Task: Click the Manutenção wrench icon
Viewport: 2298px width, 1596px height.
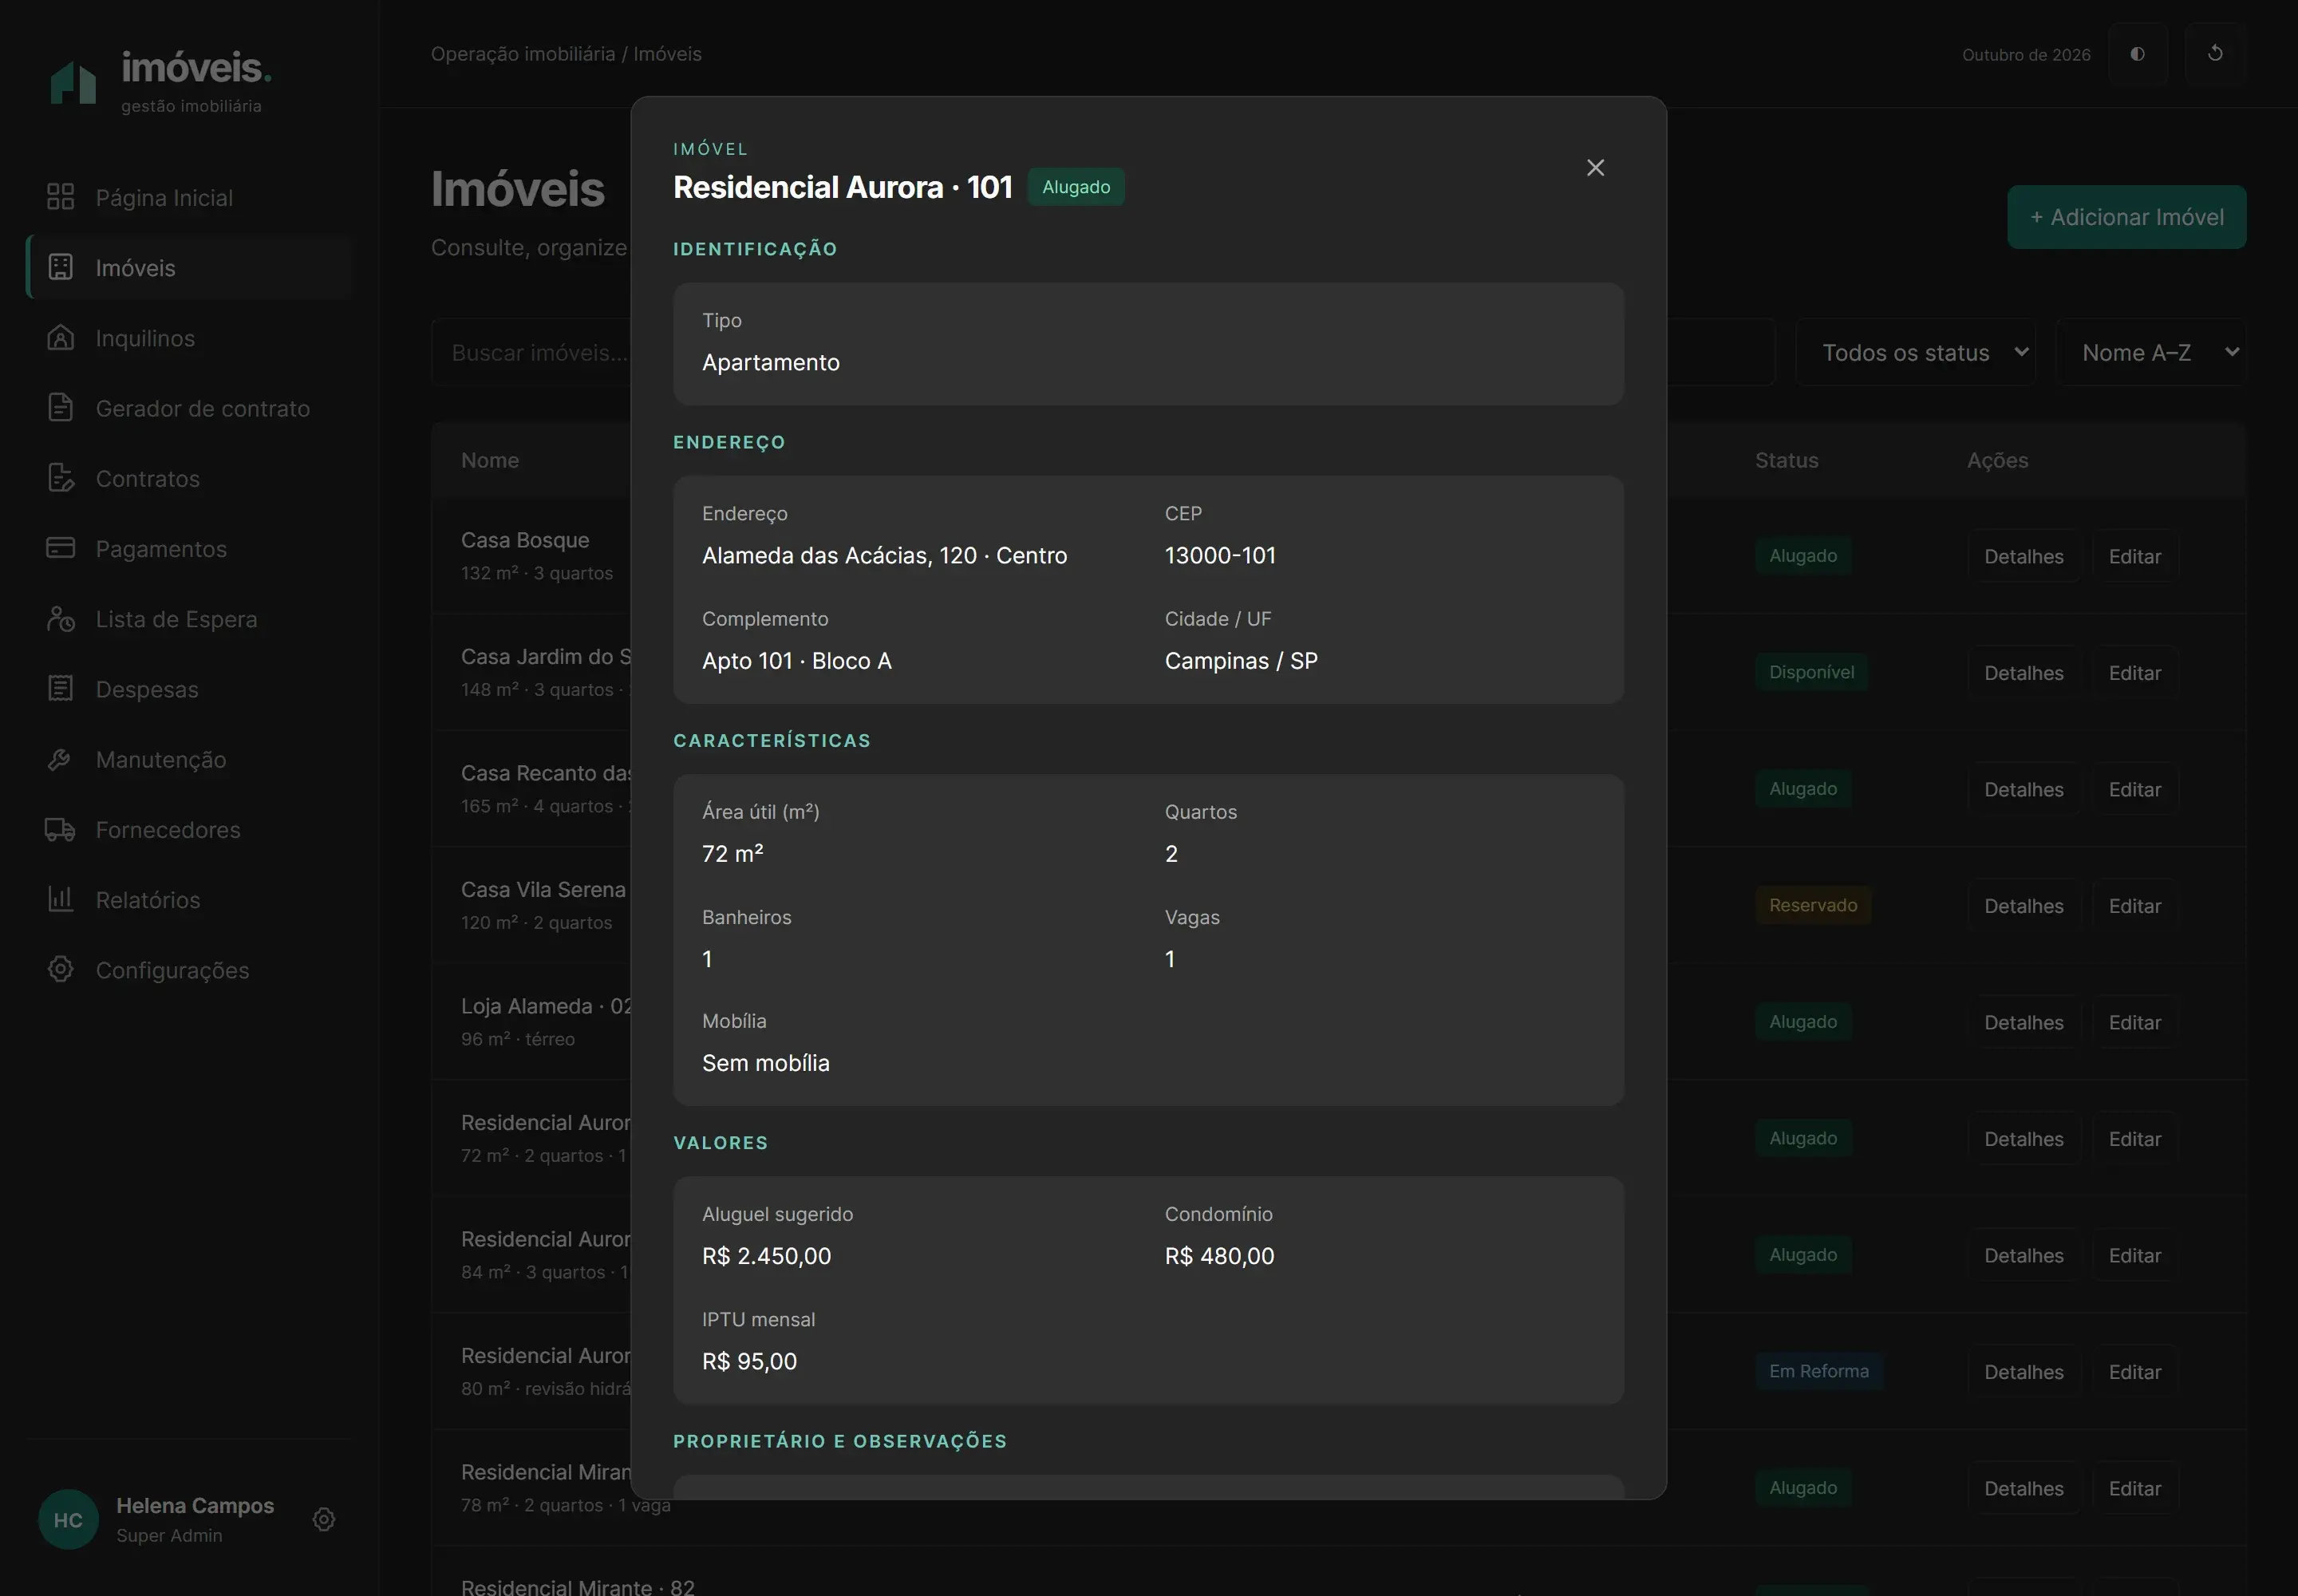Action: click(61, 759)
